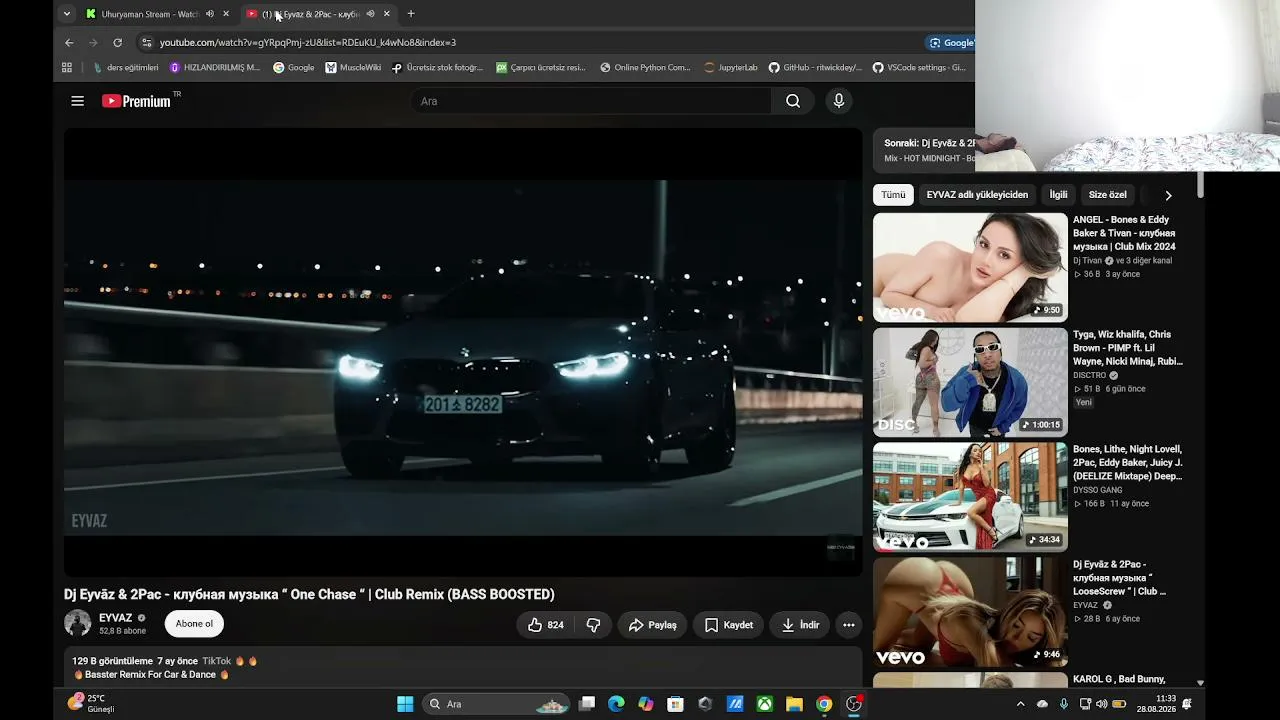Click the Windows taskbar search box

click(498, 704)
